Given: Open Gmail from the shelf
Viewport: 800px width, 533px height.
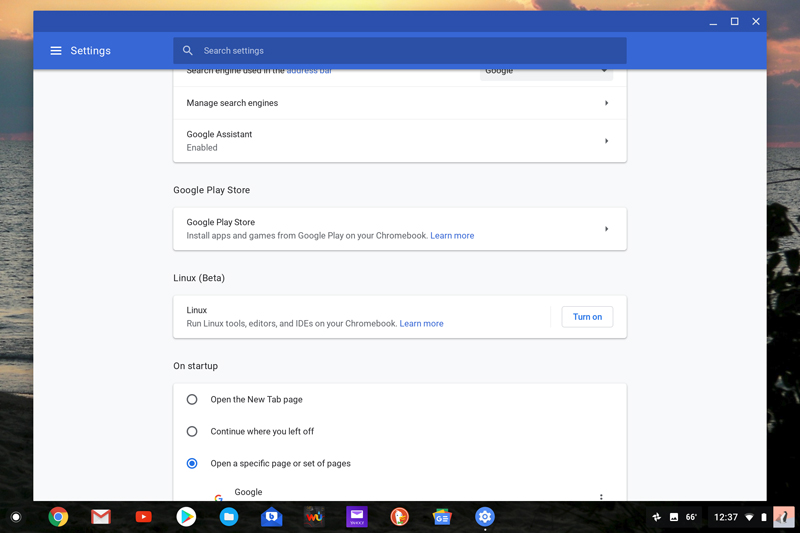Looking at the screenshot, I should 101,517.
